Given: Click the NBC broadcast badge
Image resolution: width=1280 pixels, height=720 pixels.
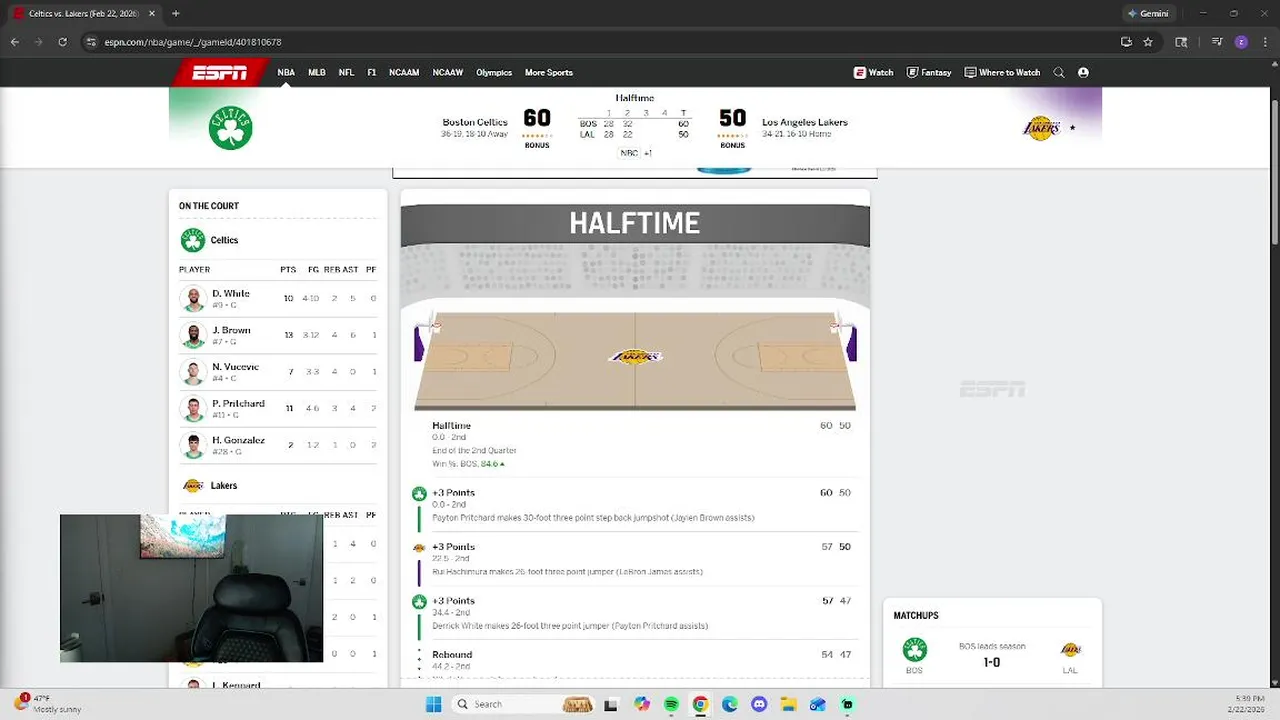Looking at the screenshot, I should (x=629, y=153).
